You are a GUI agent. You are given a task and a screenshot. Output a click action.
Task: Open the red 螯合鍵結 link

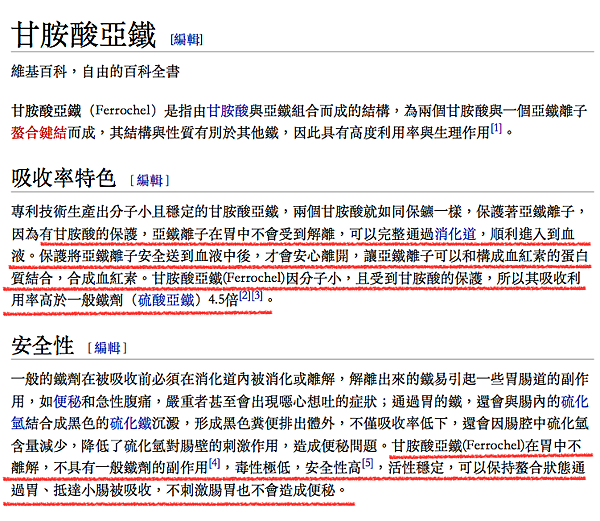point(39,133)
